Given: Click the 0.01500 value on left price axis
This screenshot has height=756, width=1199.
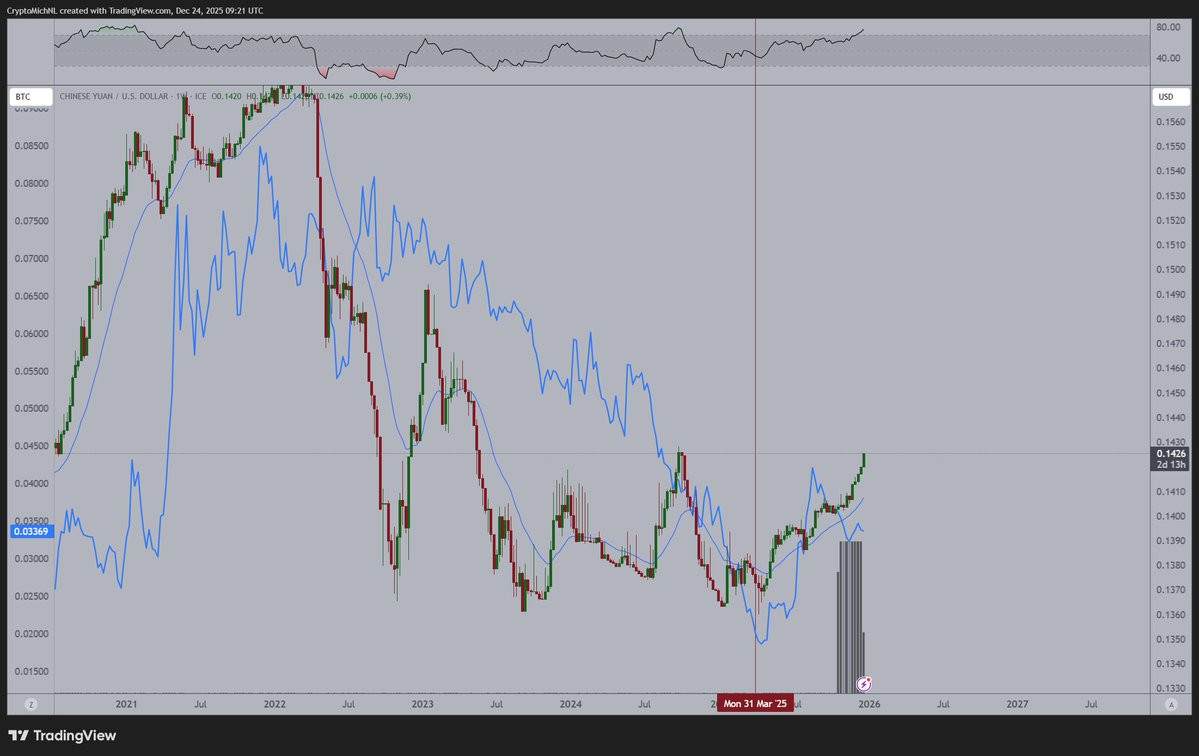Looking at the screenshot, I should coord(31,671).
